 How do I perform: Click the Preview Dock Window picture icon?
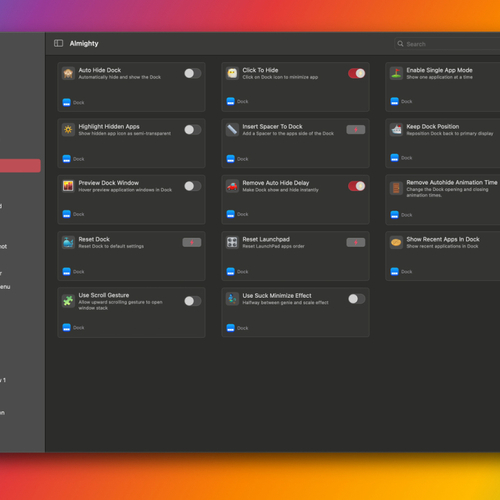[68, 186]
